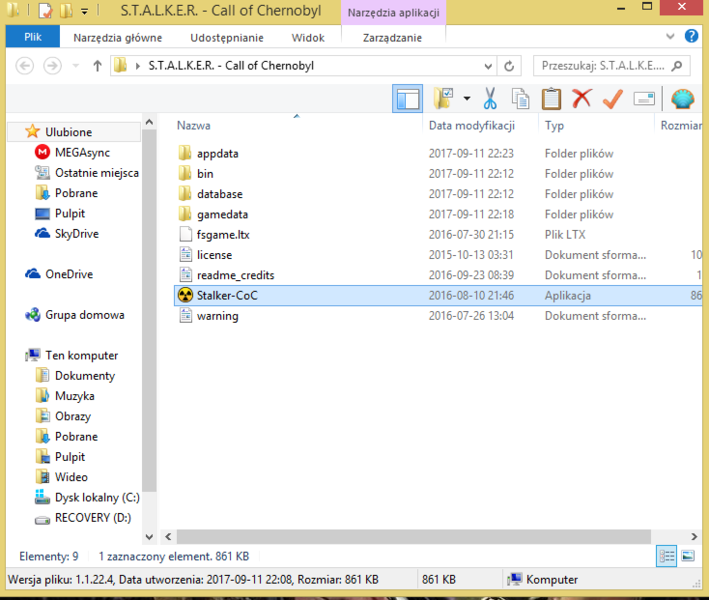709x600 pixels.
Task: Click the red X Delete icon
Action: click(581, 98)
